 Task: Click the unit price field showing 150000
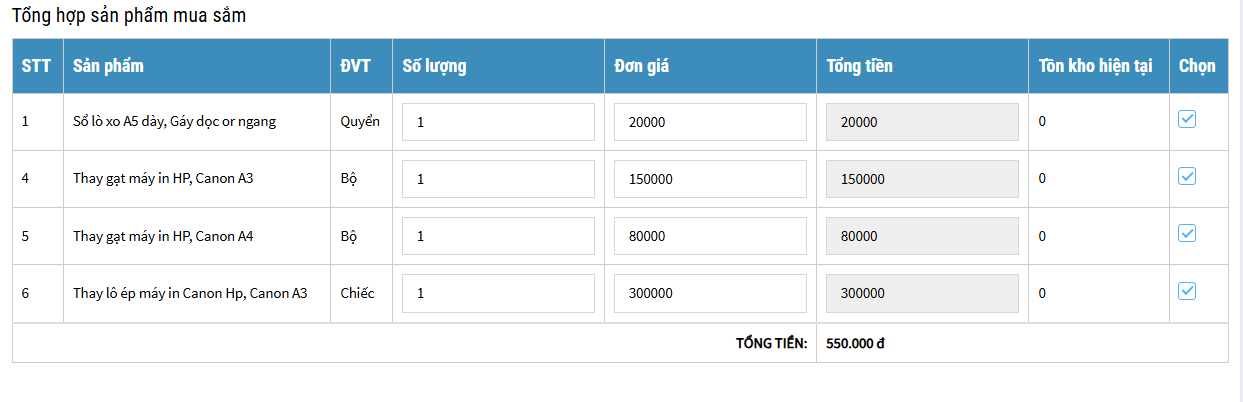pos(710,179)
